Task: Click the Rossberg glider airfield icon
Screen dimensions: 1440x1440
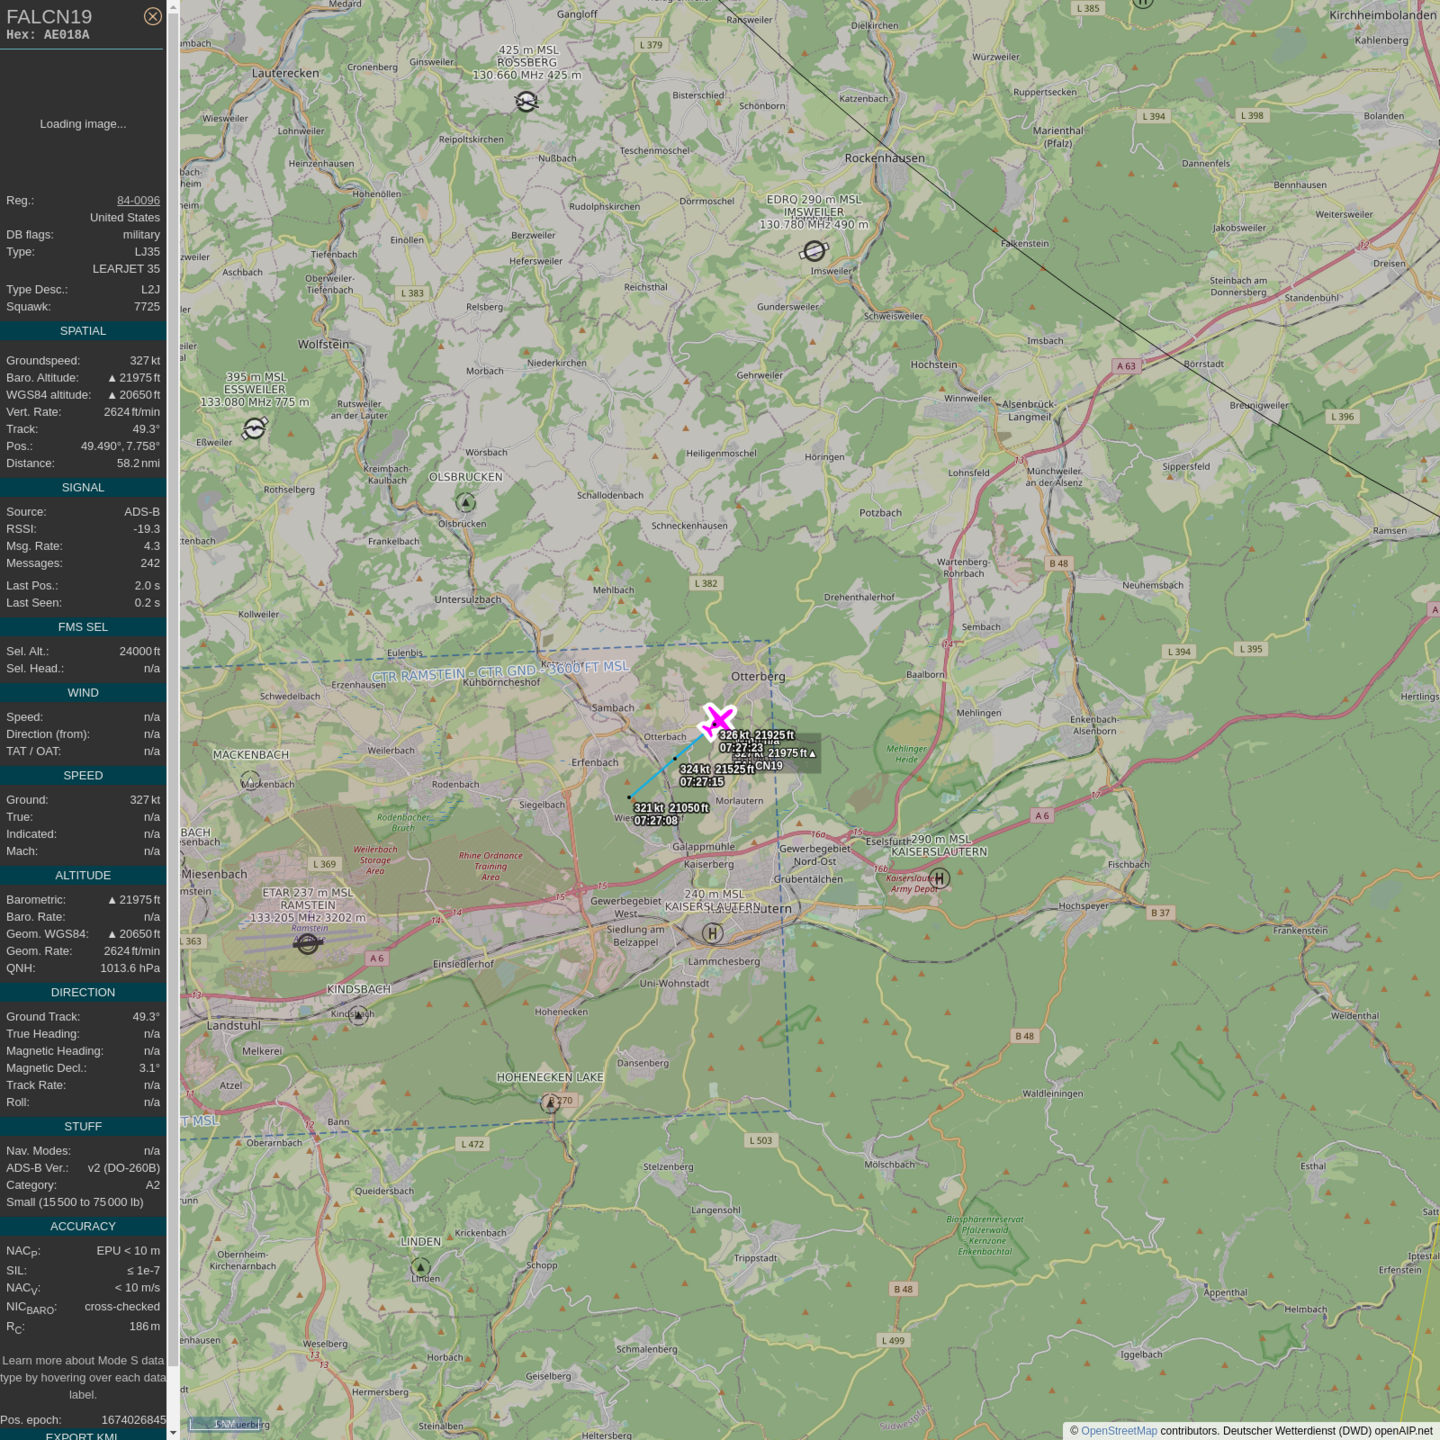Action: click(x=527, y=101)
